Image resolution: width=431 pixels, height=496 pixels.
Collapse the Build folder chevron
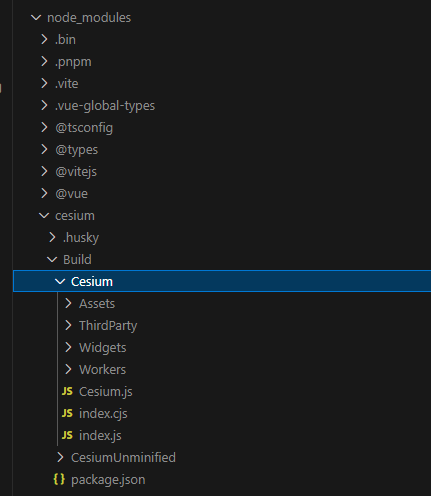[x=52, y=260]
